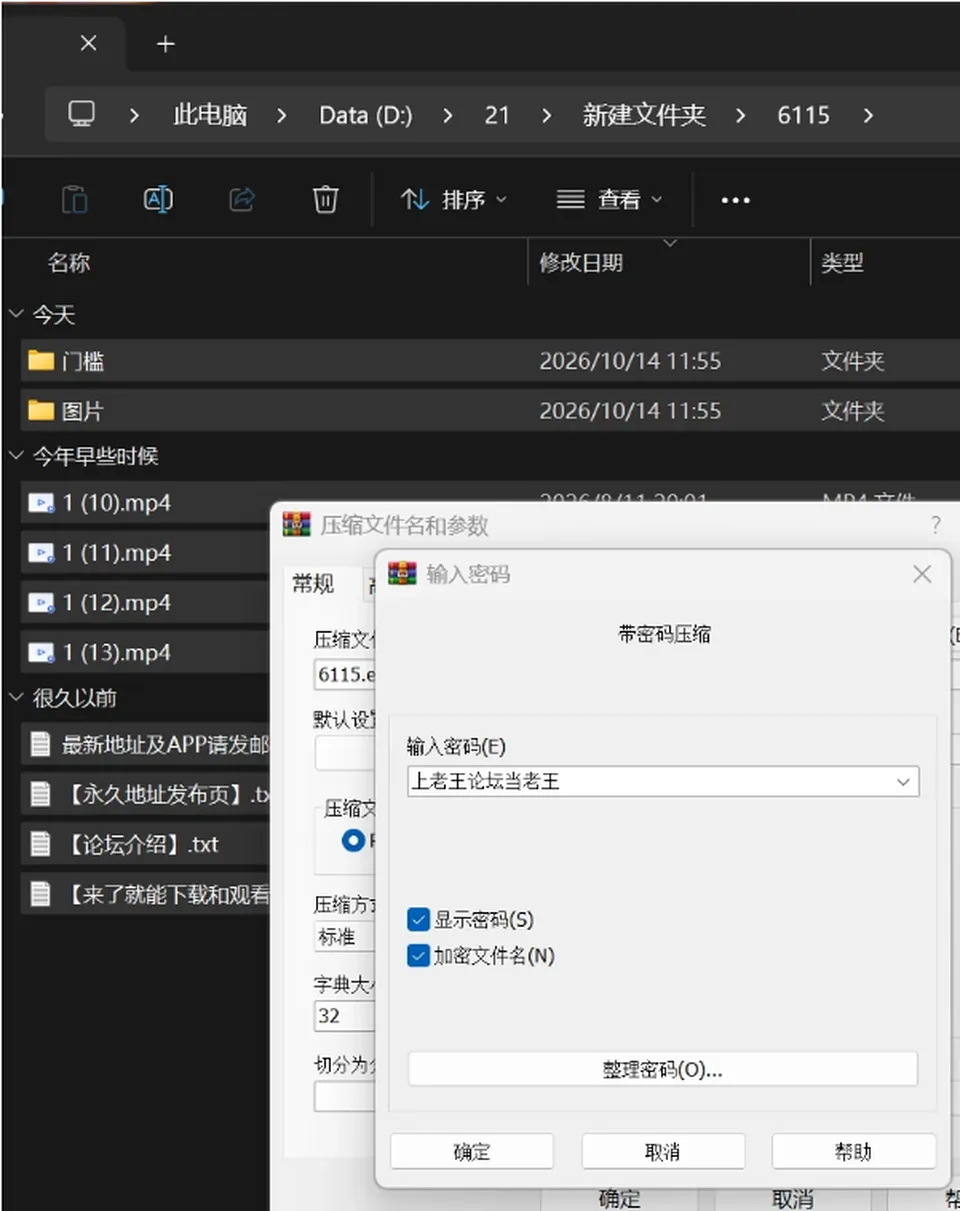Open the 查看 view dropdown
Viewport: 960px width, 1211px height.
click(610, 200)
